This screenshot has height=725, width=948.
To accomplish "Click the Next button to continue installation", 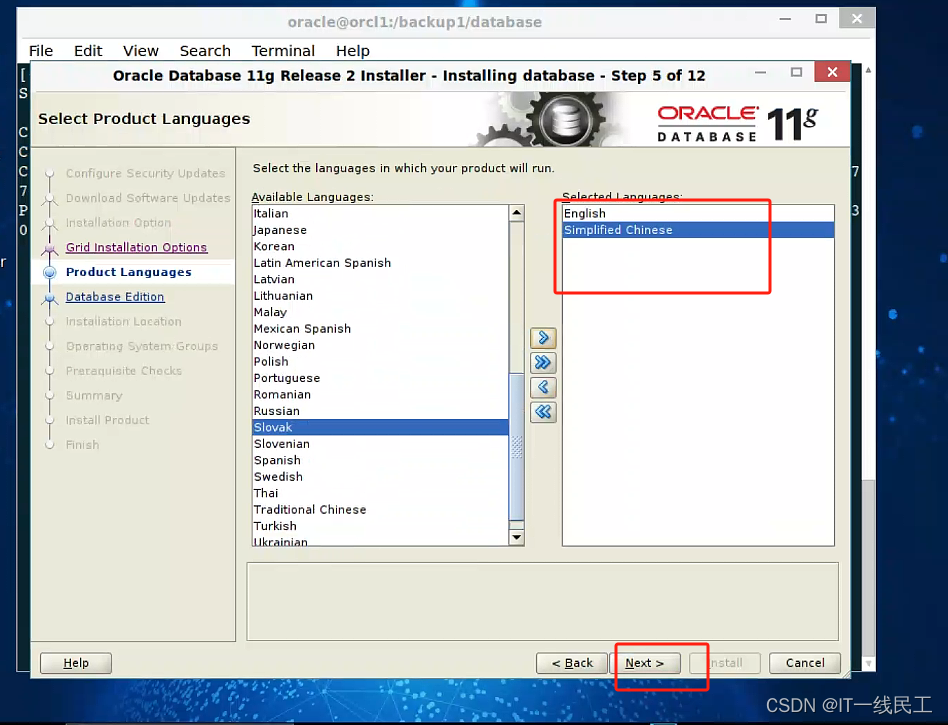I will pyautogui.click(x=646, y=662).
